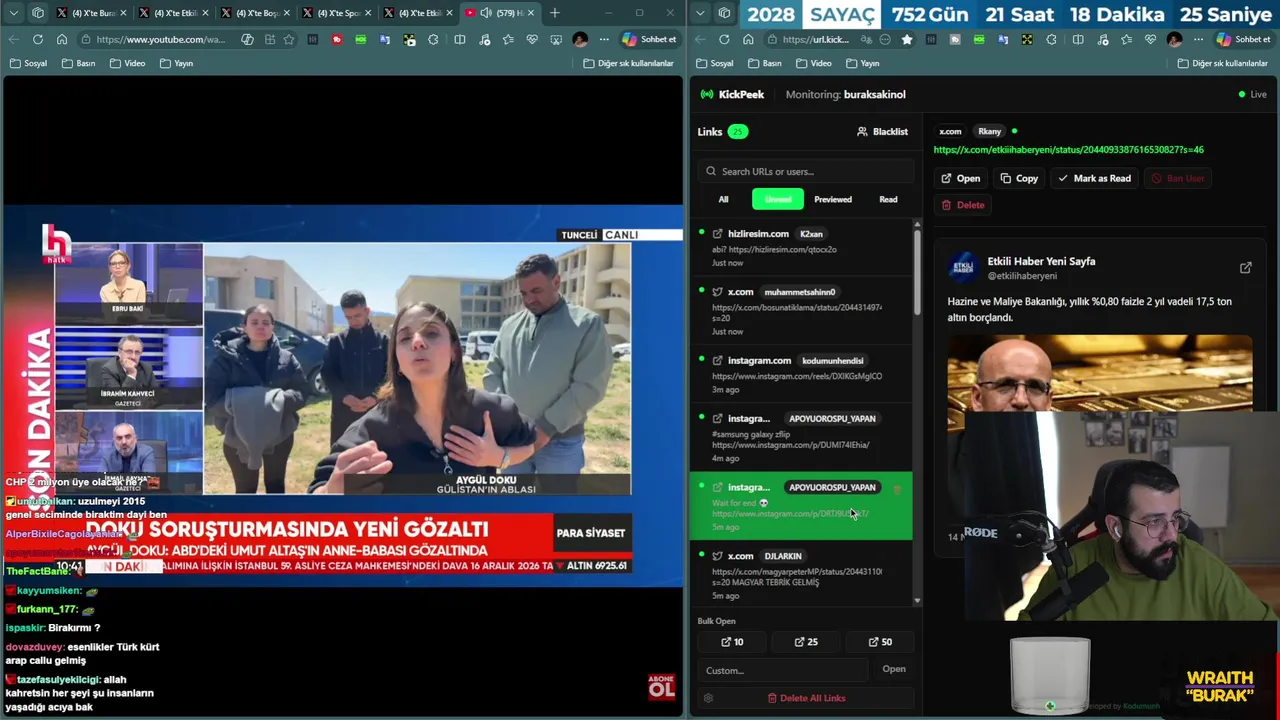
Task: Click Mark as Read
Action: 1094,178
